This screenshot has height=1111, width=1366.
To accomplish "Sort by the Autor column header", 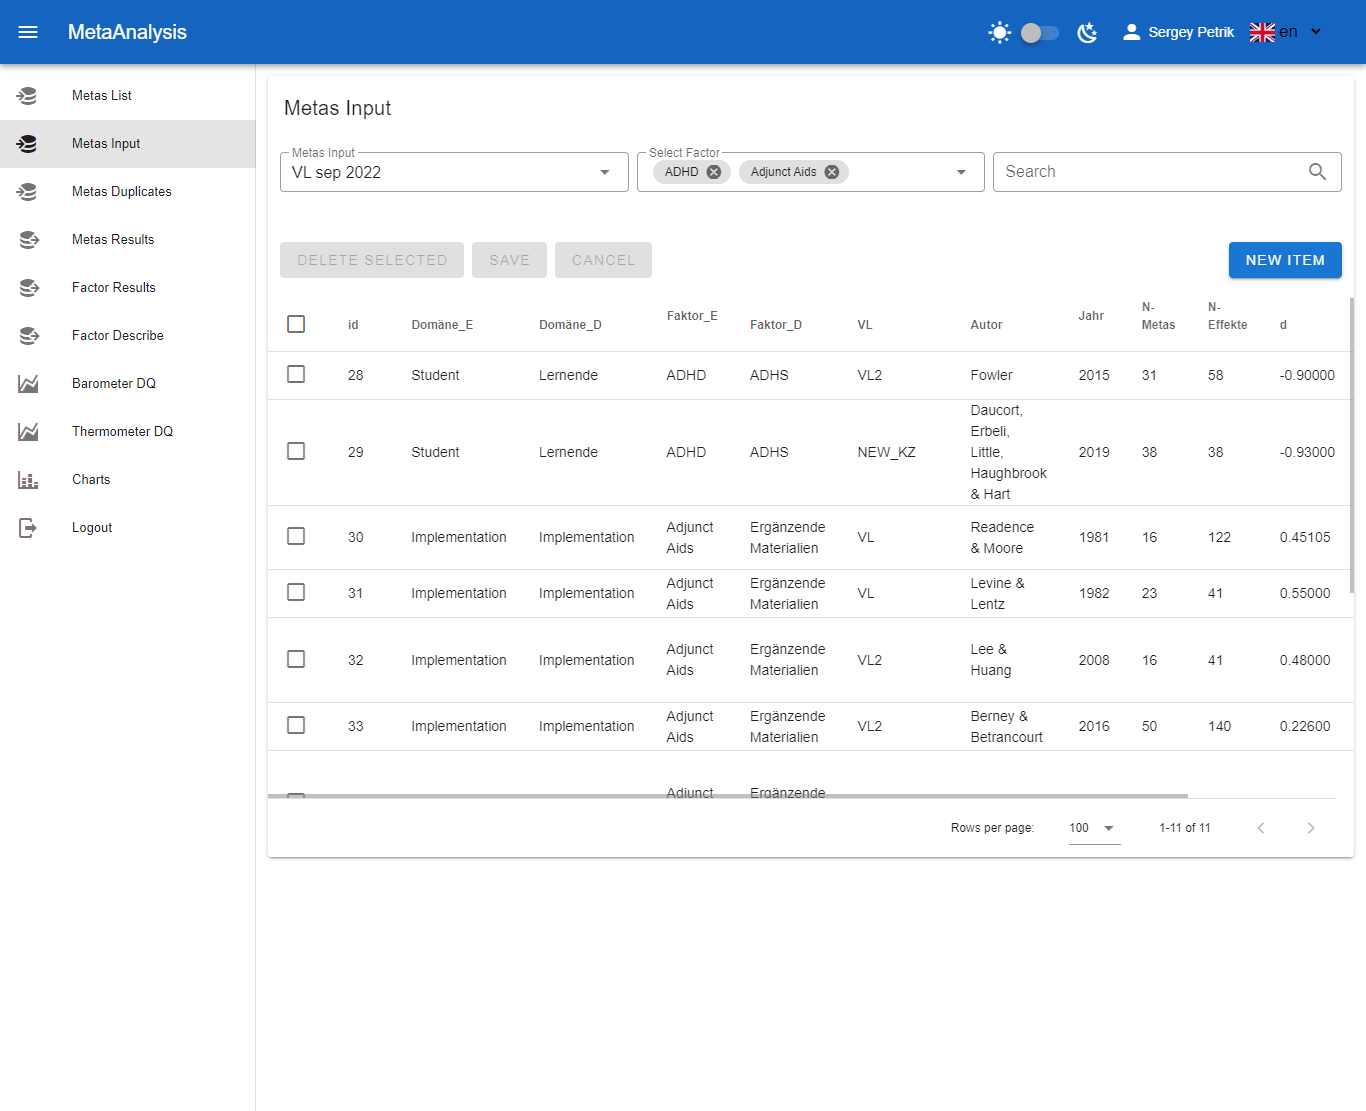I will coord(986,325).
